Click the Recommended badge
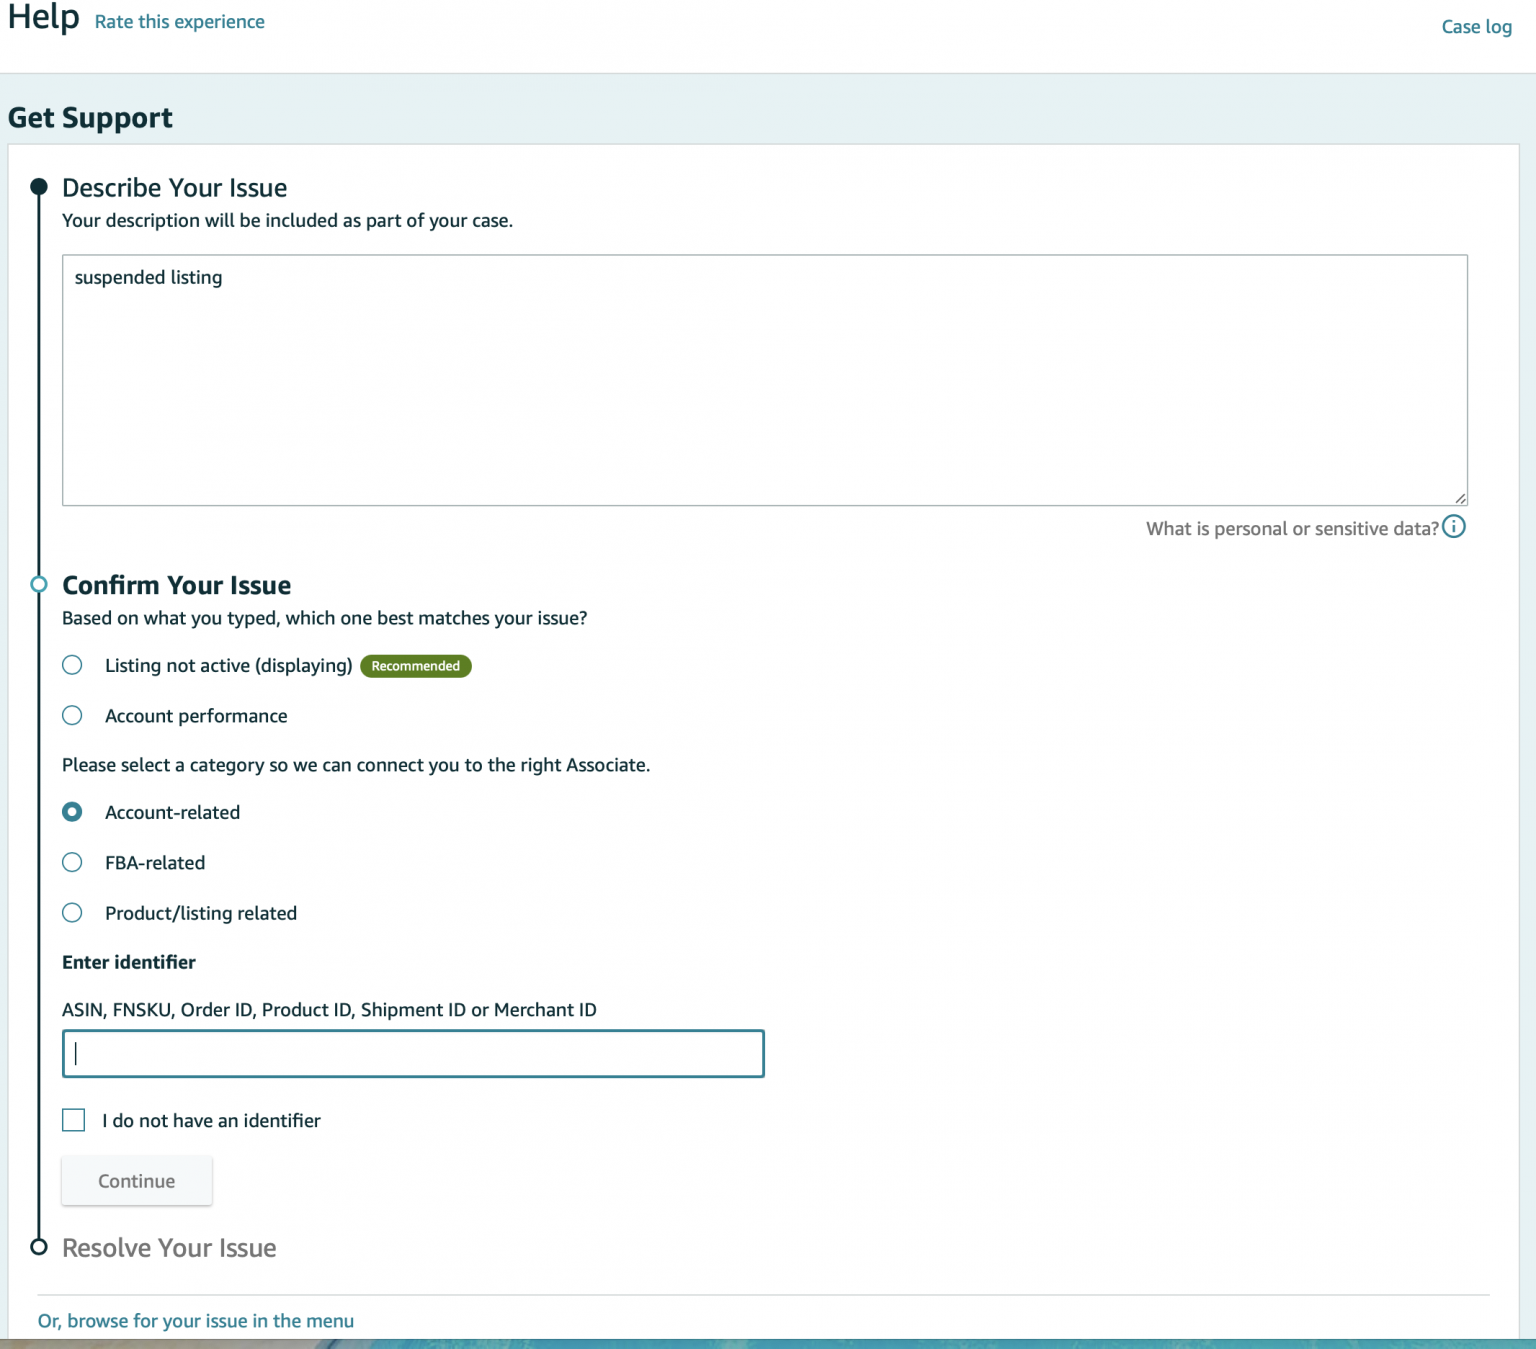1536x1349 pixels. pos(415,665)
